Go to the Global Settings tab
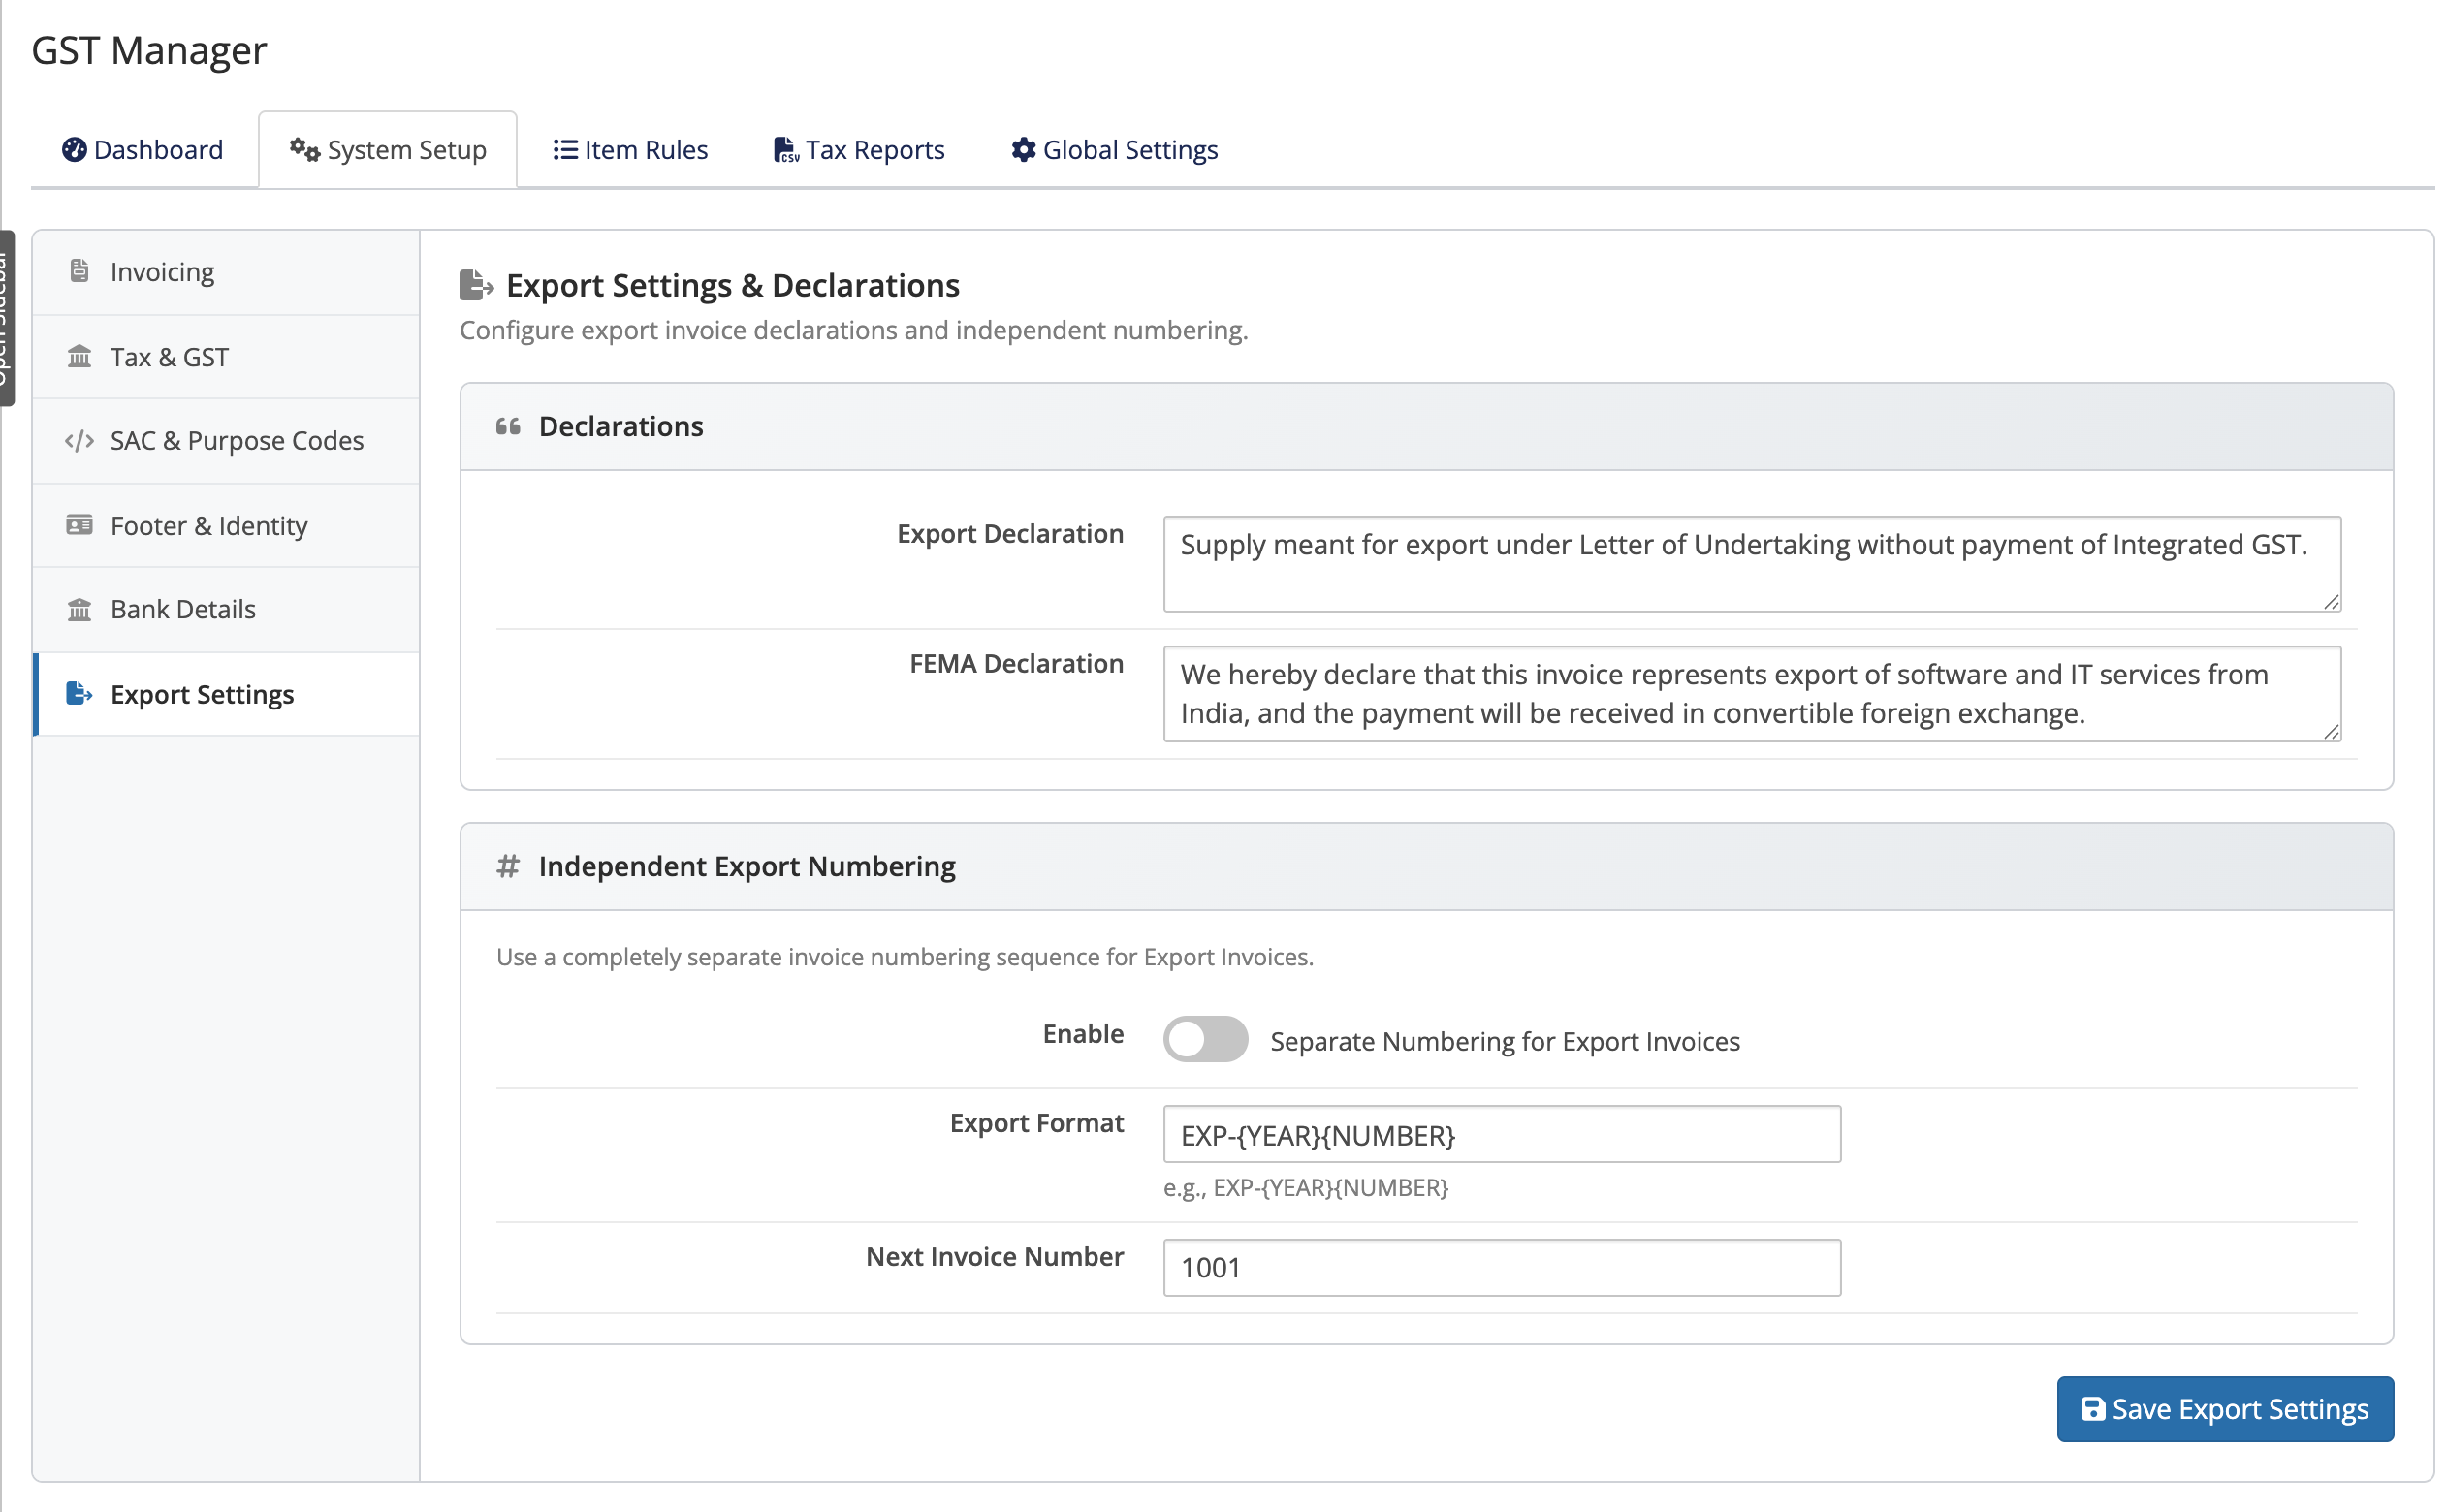 [x=1114, y=150]
